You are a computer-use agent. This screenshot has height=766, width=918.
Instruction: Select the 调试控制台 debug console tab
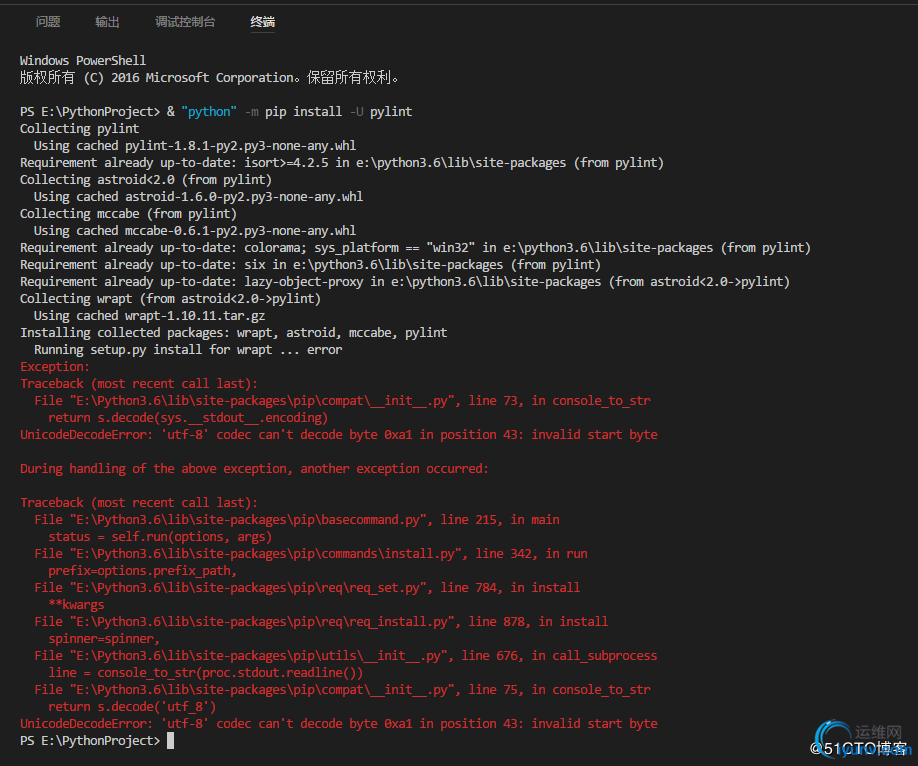click(x=185, y=22)
